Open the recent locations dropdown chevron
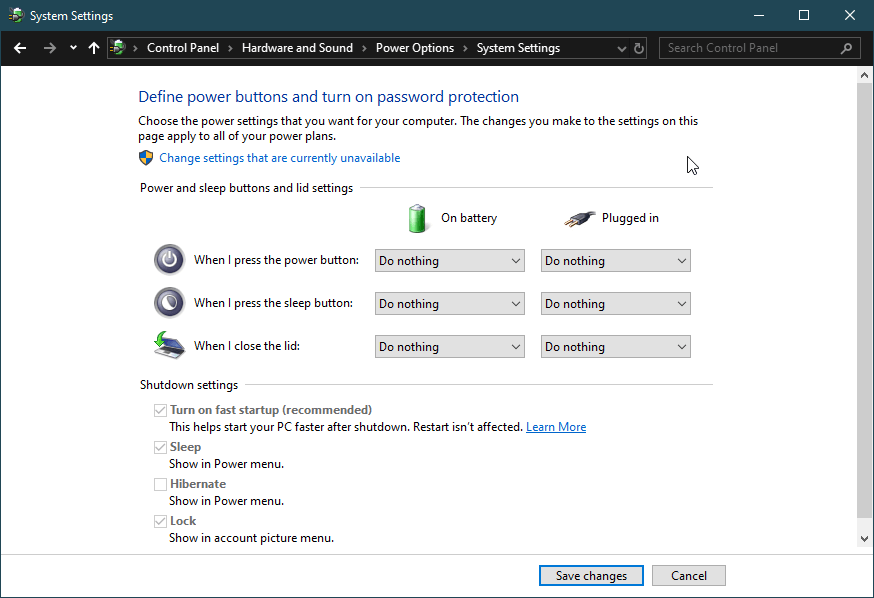Viewport: 874px width, 598px height. point(73,48)
